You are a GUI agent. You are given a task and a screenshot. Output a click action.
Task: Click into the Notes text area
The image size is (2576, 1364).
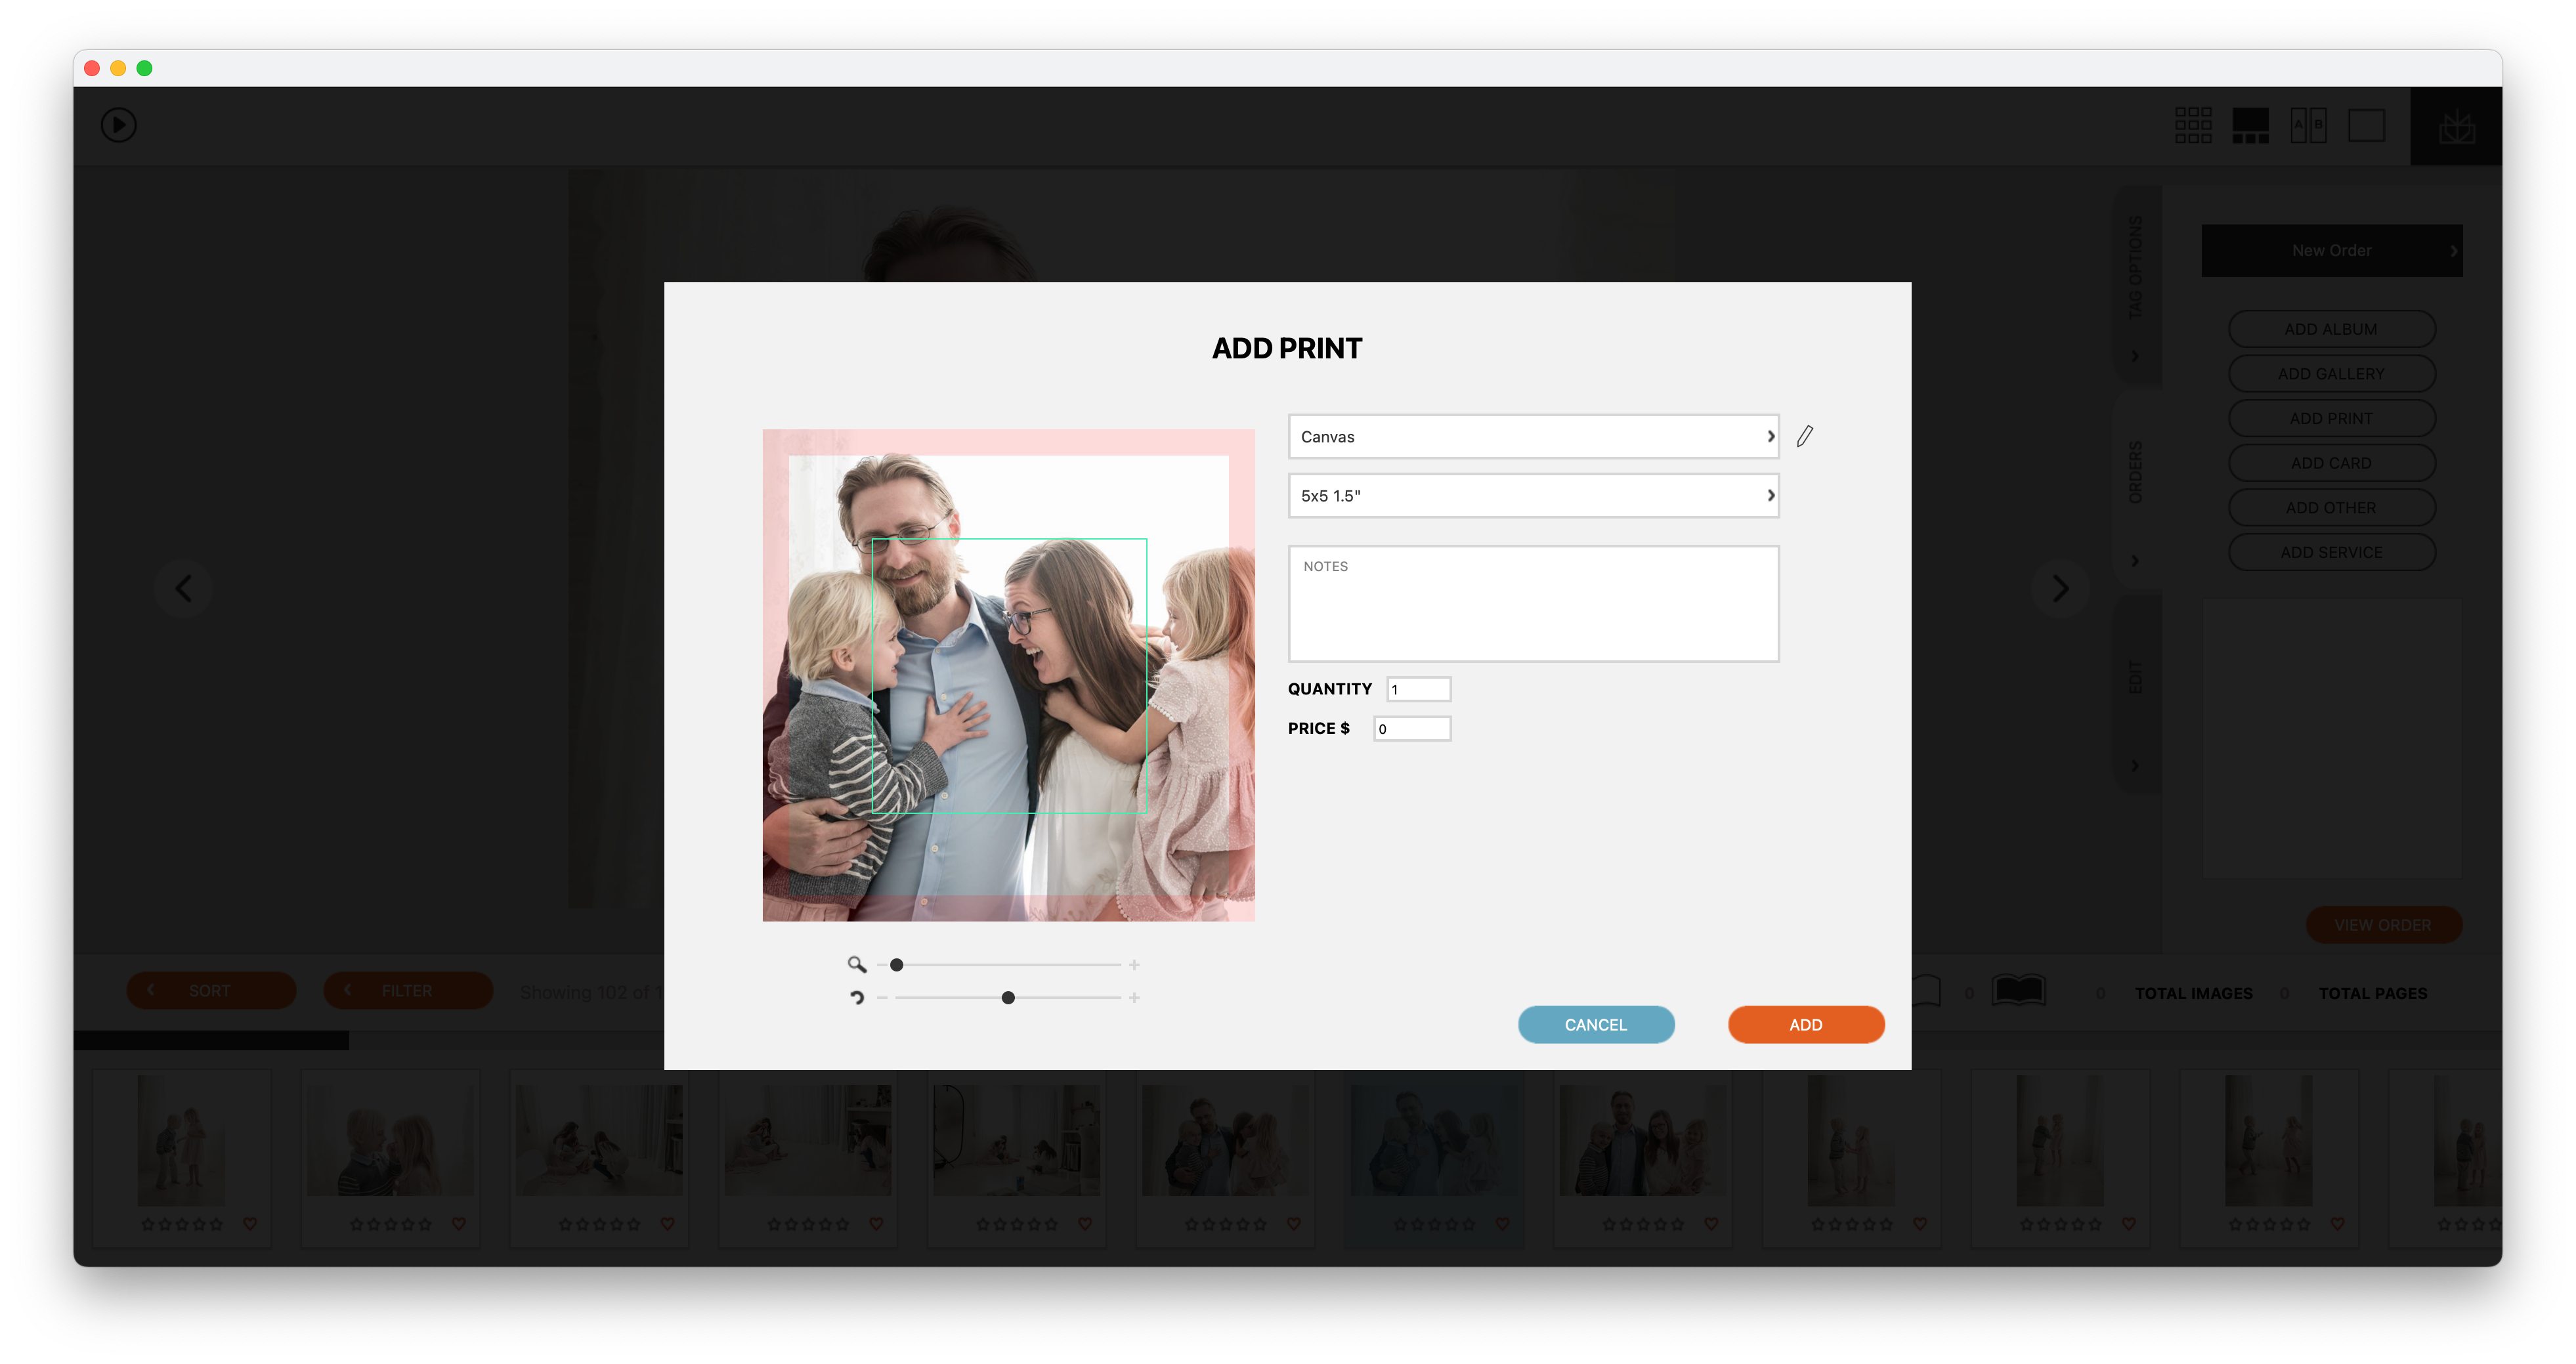pyautogui.click(x=1533, y=603)
